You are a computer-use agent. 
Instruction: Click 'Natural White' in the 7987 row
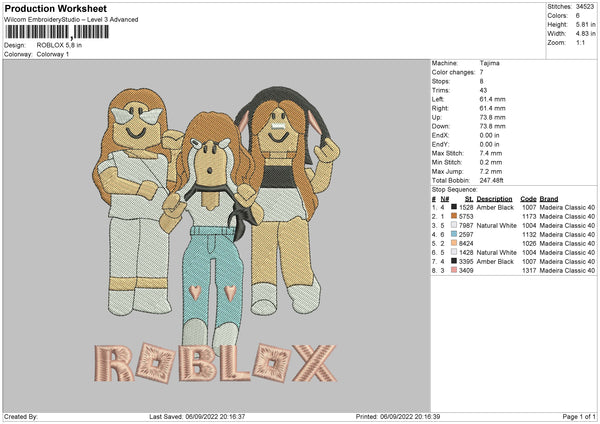tap(496, 225)
